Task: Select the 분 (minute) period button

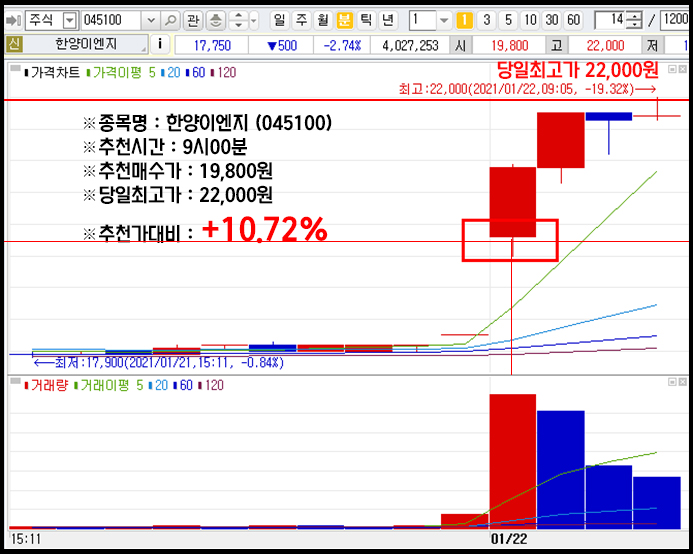Action: (344, 20)
